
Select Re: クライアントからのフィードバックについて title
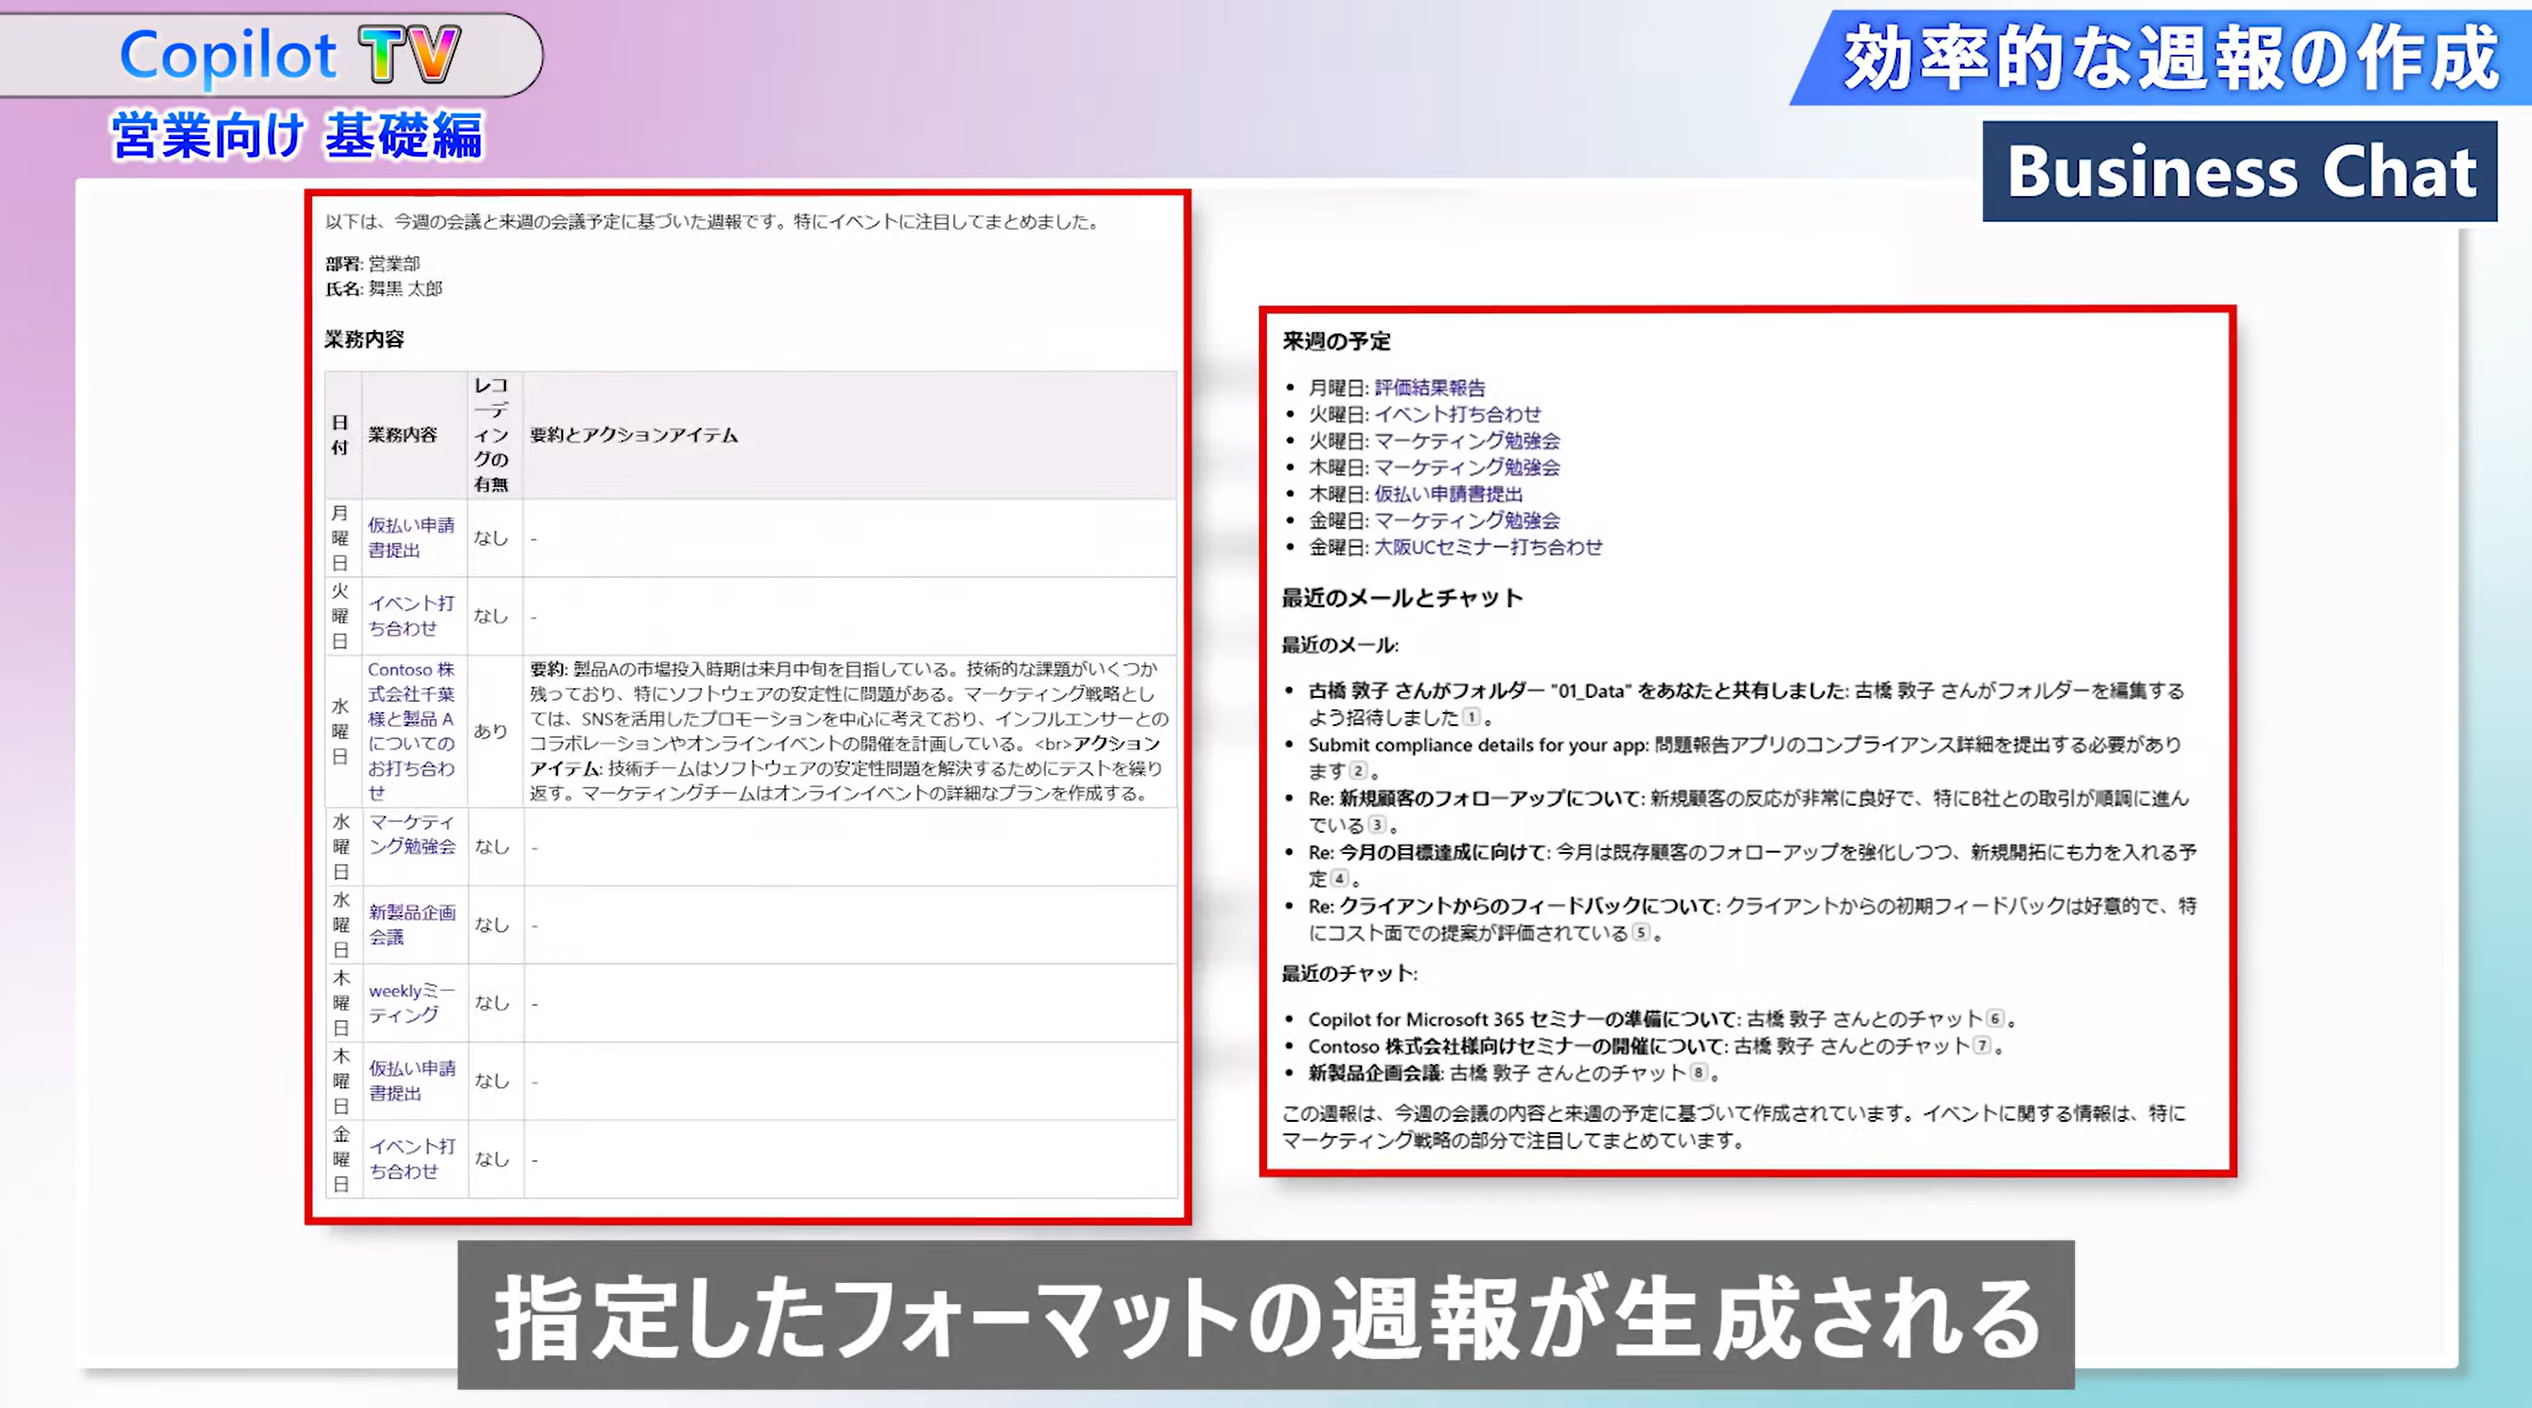pos(1513,906)
